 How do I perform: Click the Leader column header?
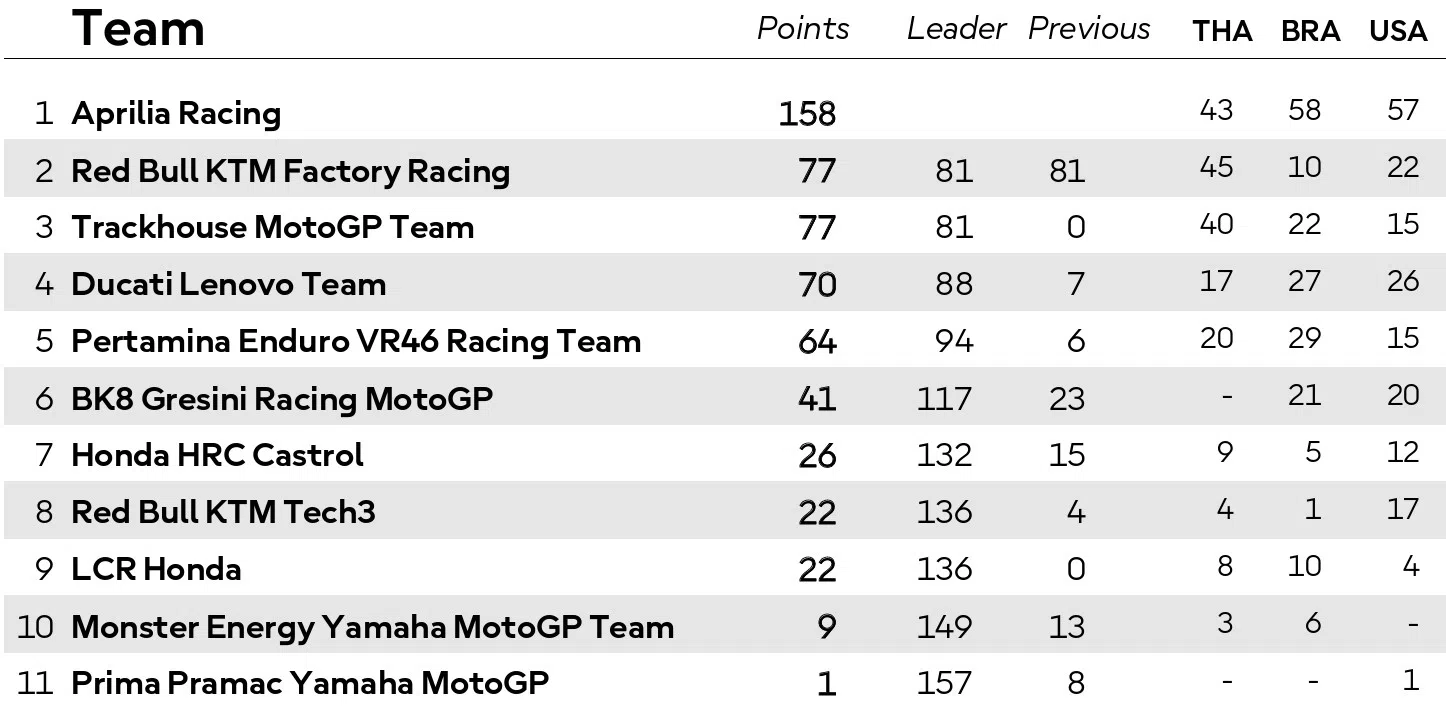click(x=956, y=29)
